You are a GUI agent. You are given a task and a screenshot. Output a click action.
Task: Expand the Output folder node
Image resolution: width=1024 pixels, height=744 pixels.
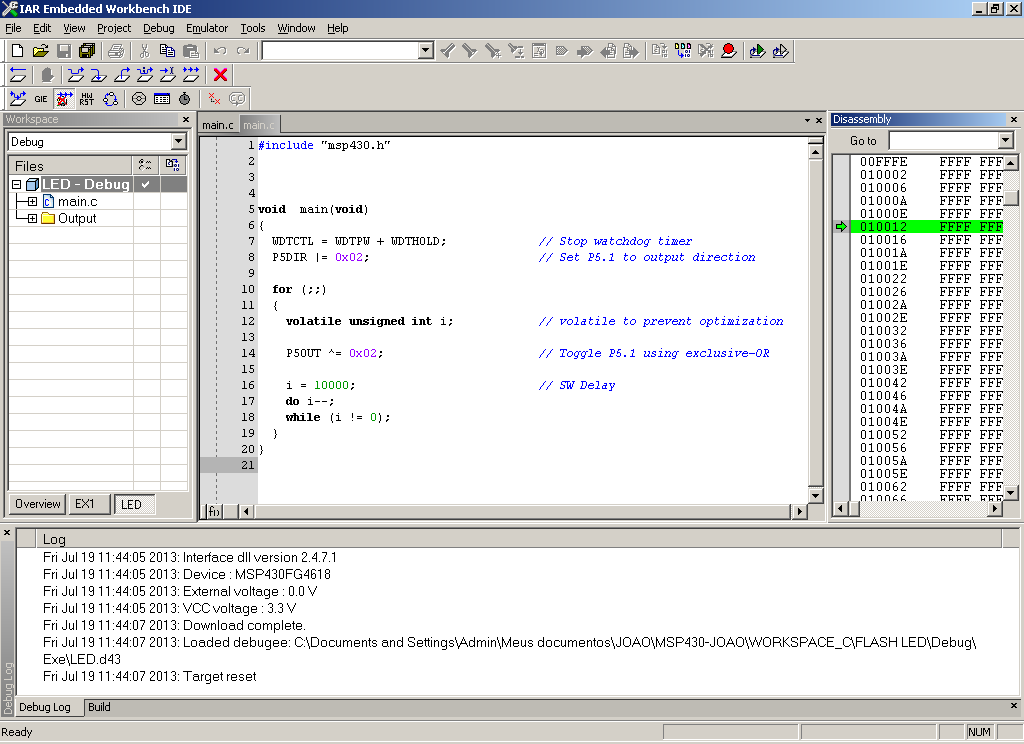[32, 219]
